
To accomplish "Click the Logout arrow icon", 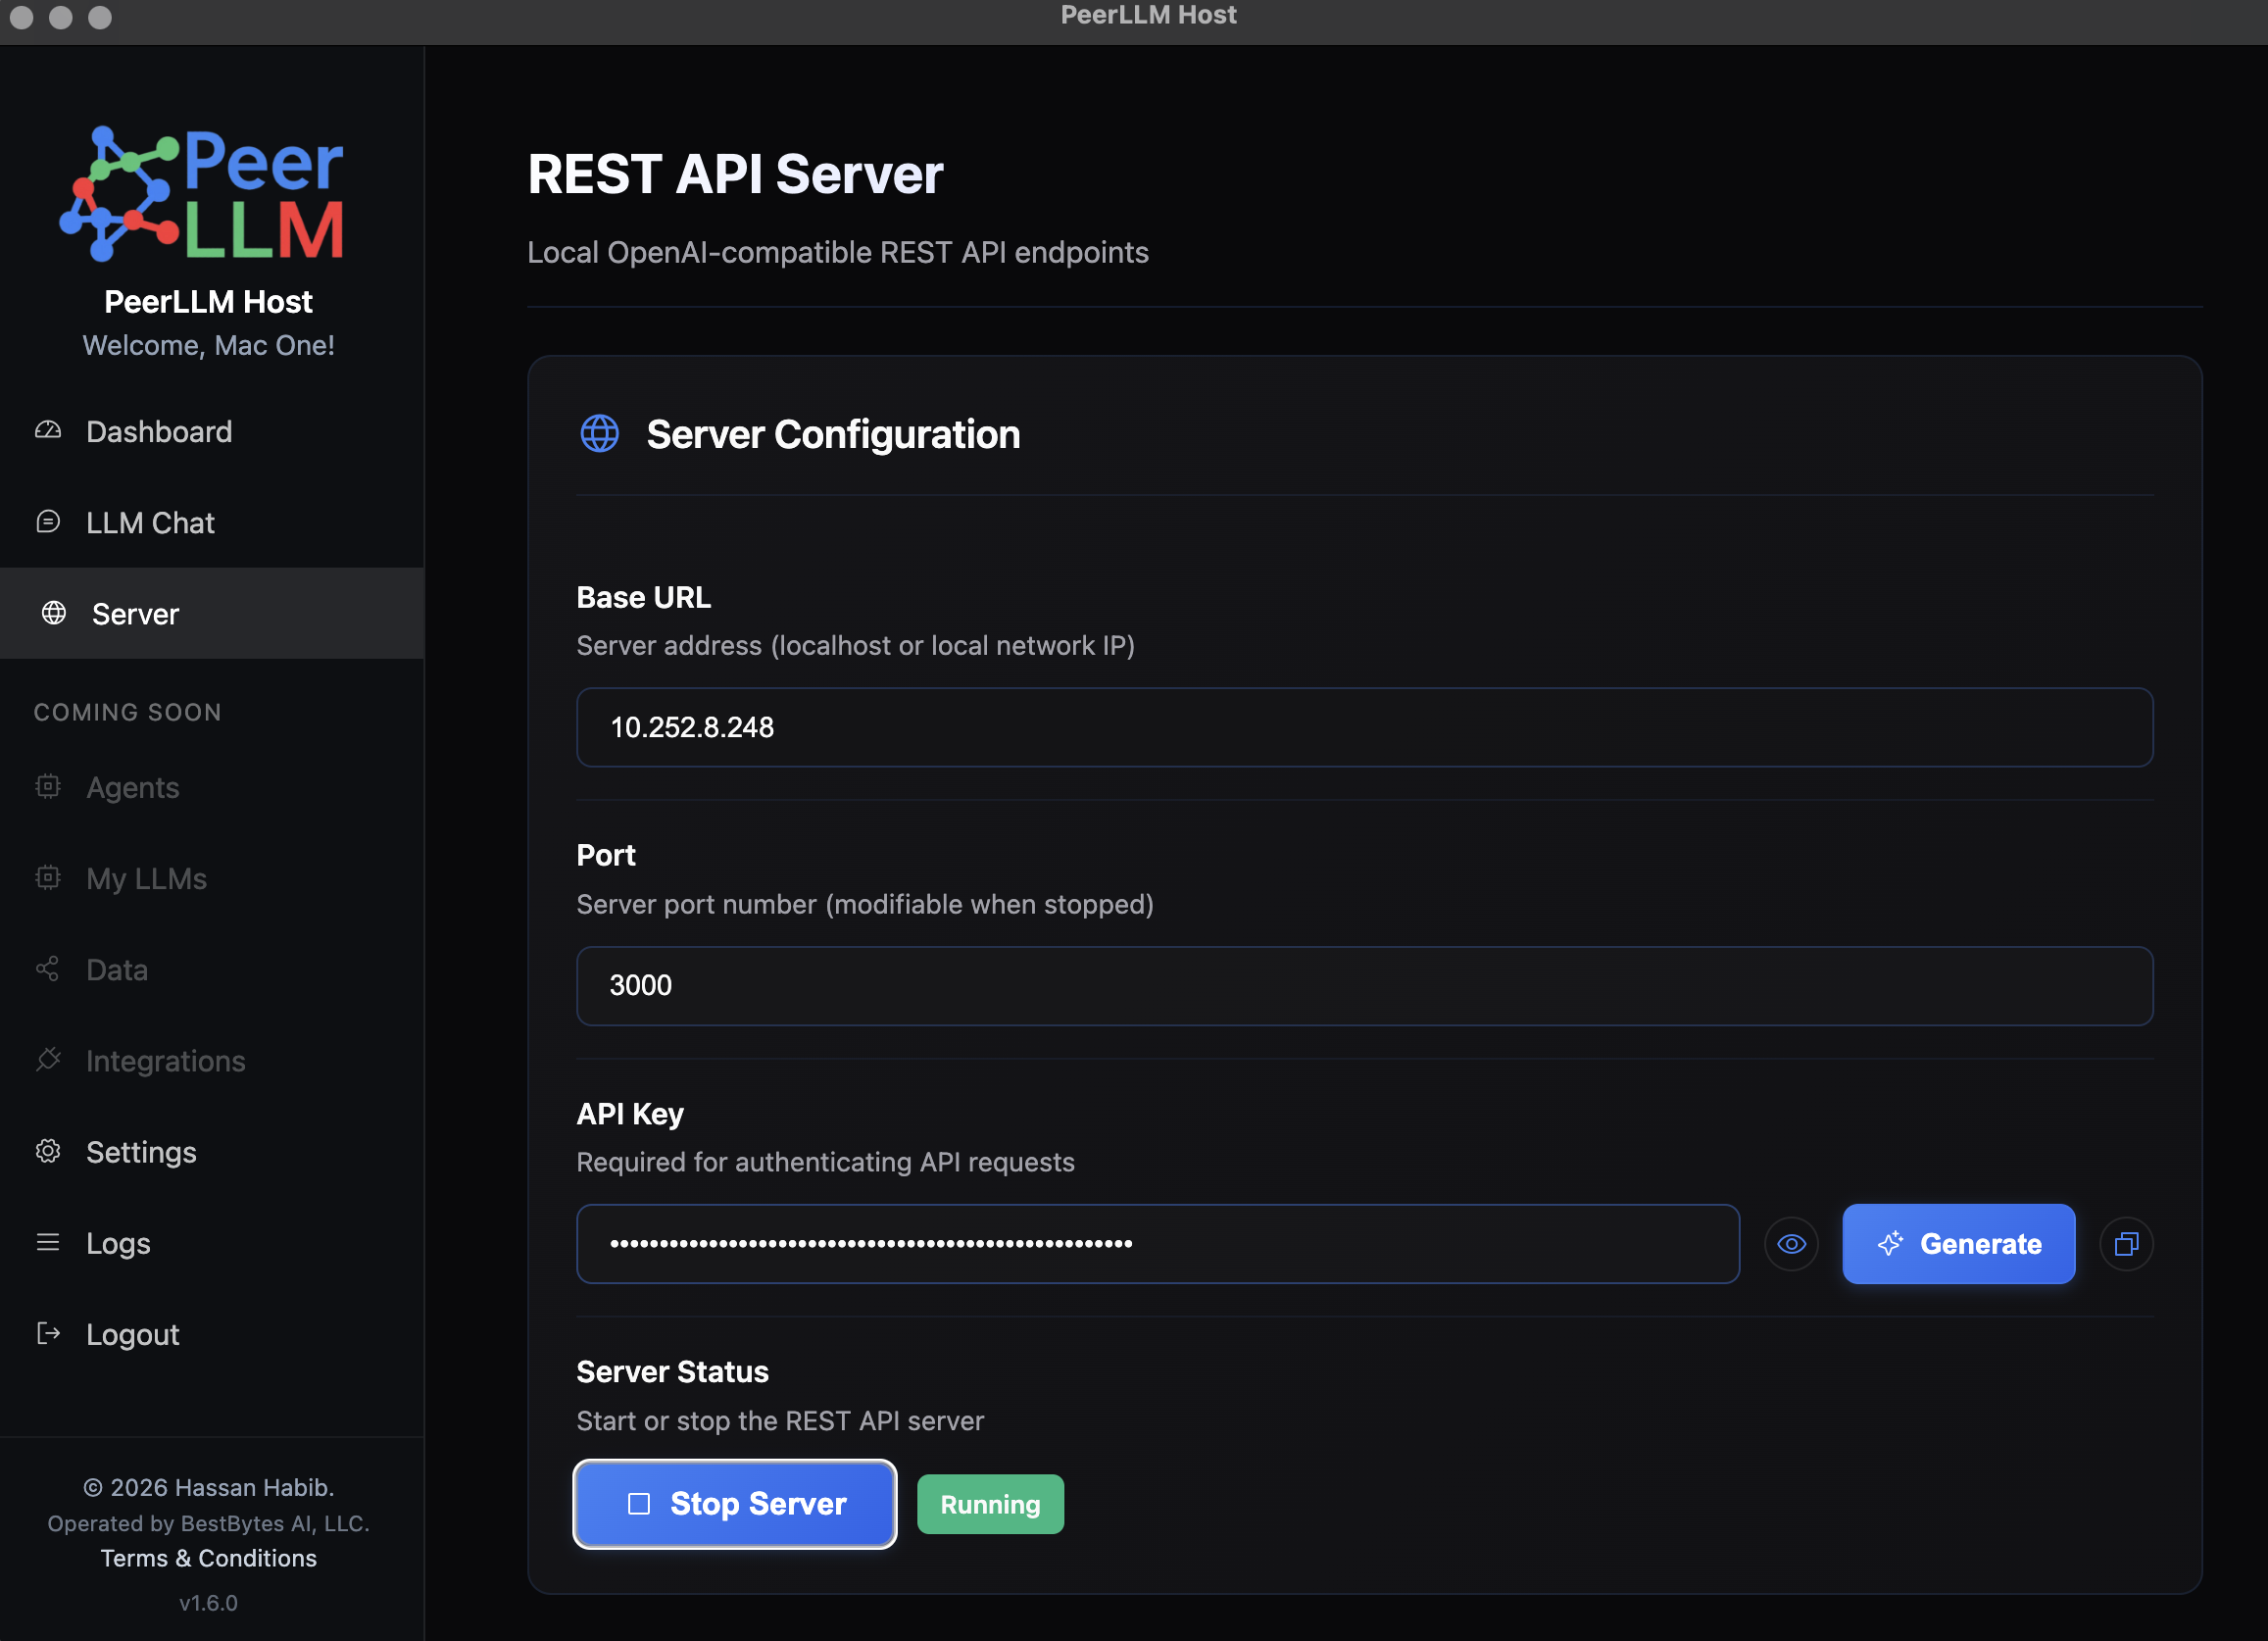I will [48, 1333].
